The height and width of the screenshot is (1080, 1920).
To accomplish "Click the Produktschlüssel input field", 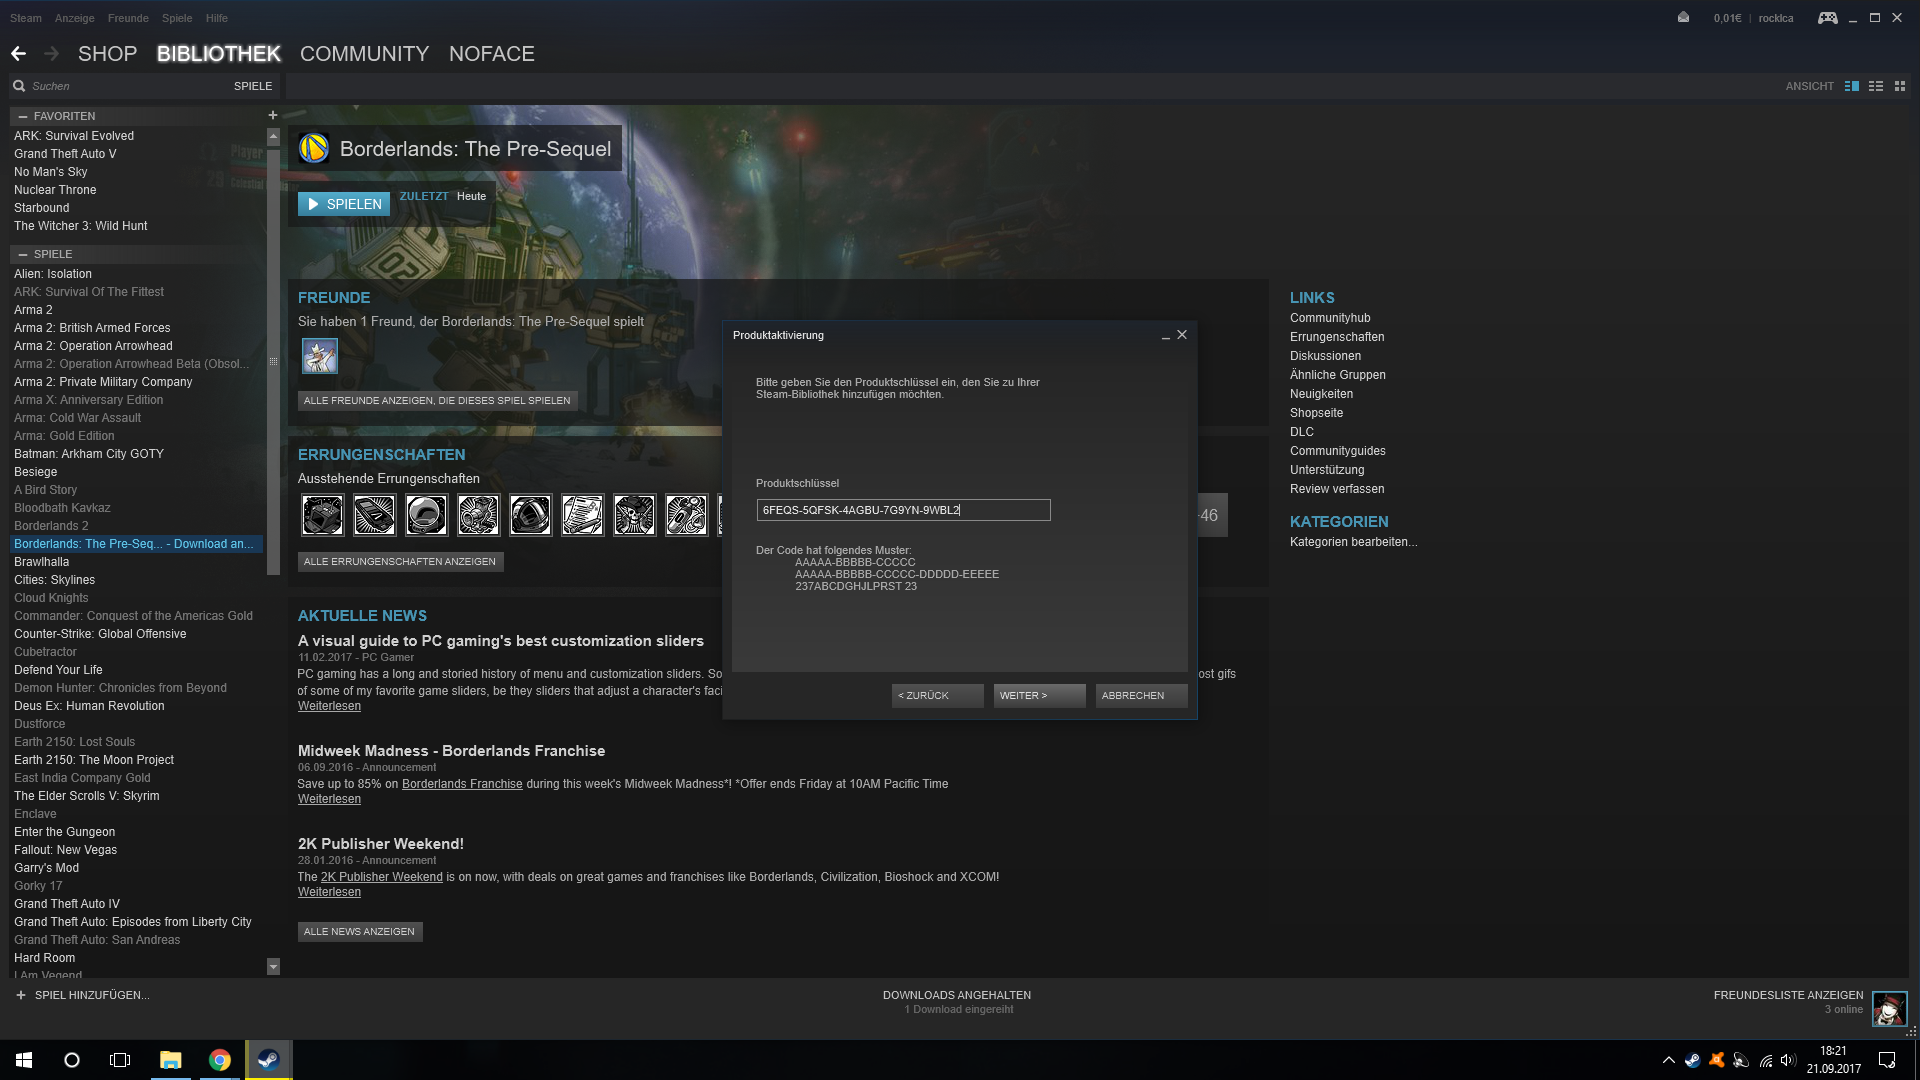I will 903,510.
